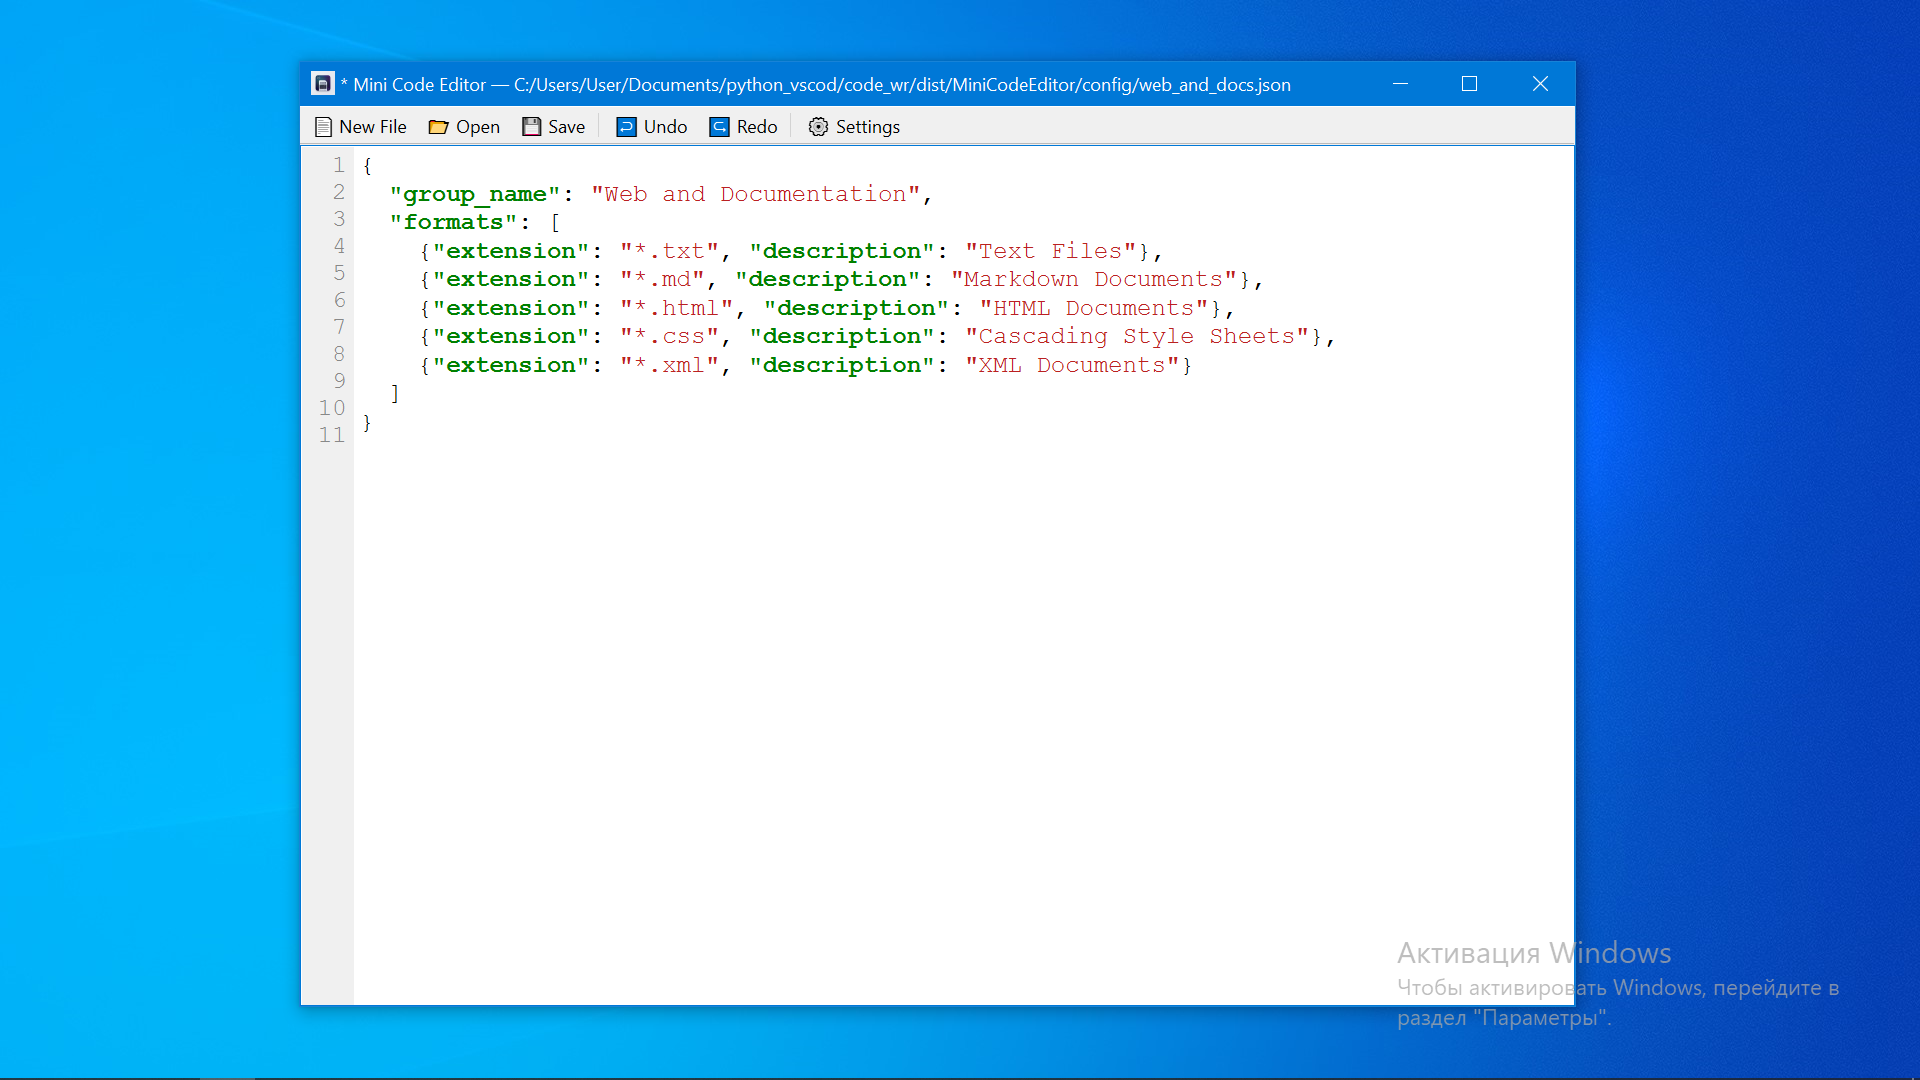Click line number 5 in the gutter

click(x=339, y=273)
